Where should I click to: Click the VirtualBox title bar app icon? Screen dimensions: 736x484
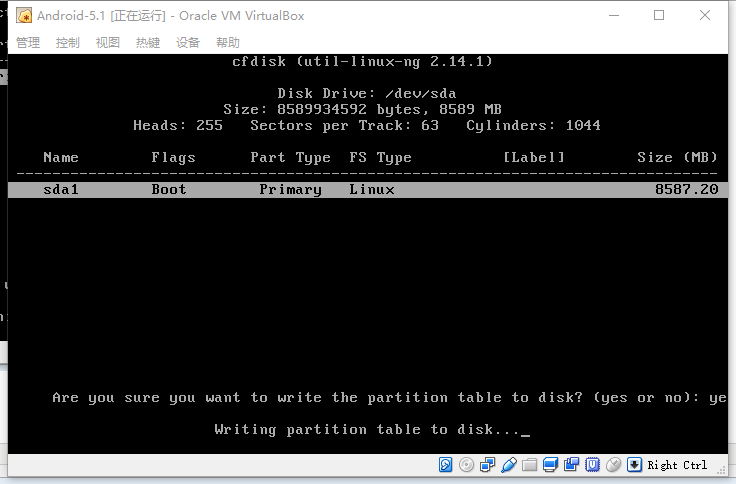click(x=24, y=16)
